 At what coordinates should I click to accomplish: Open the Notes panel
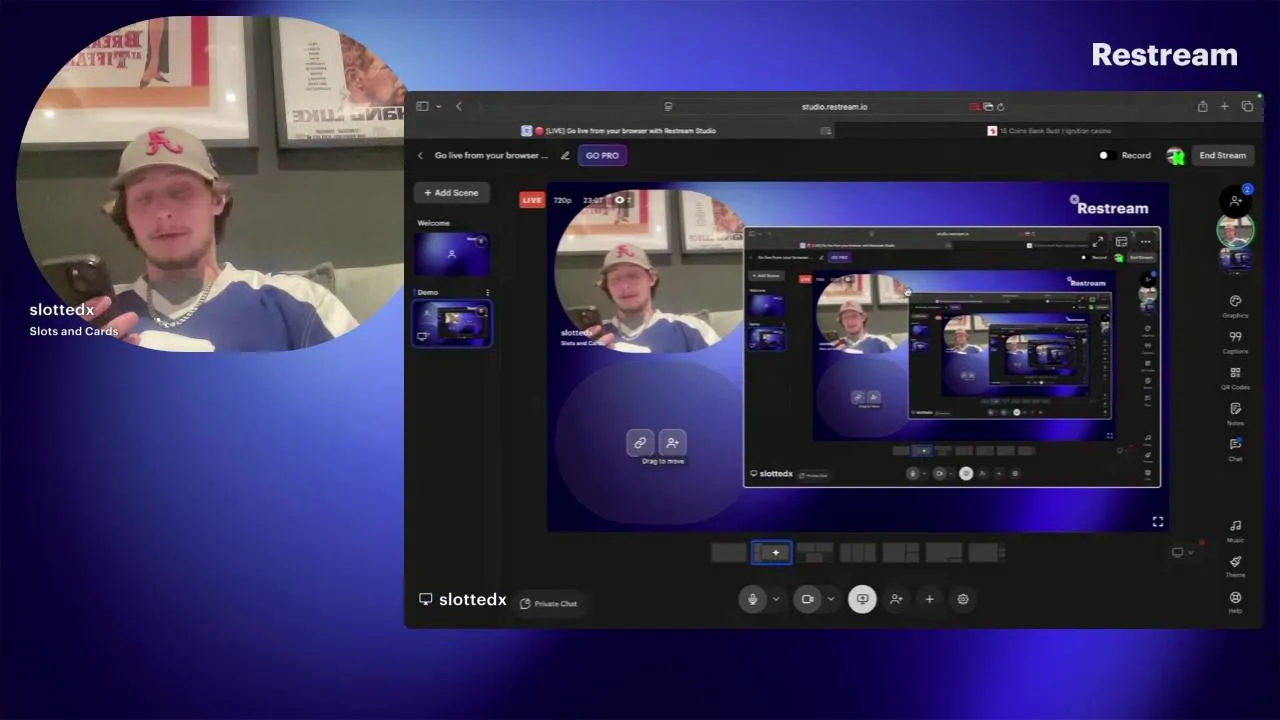point(1235,414)
